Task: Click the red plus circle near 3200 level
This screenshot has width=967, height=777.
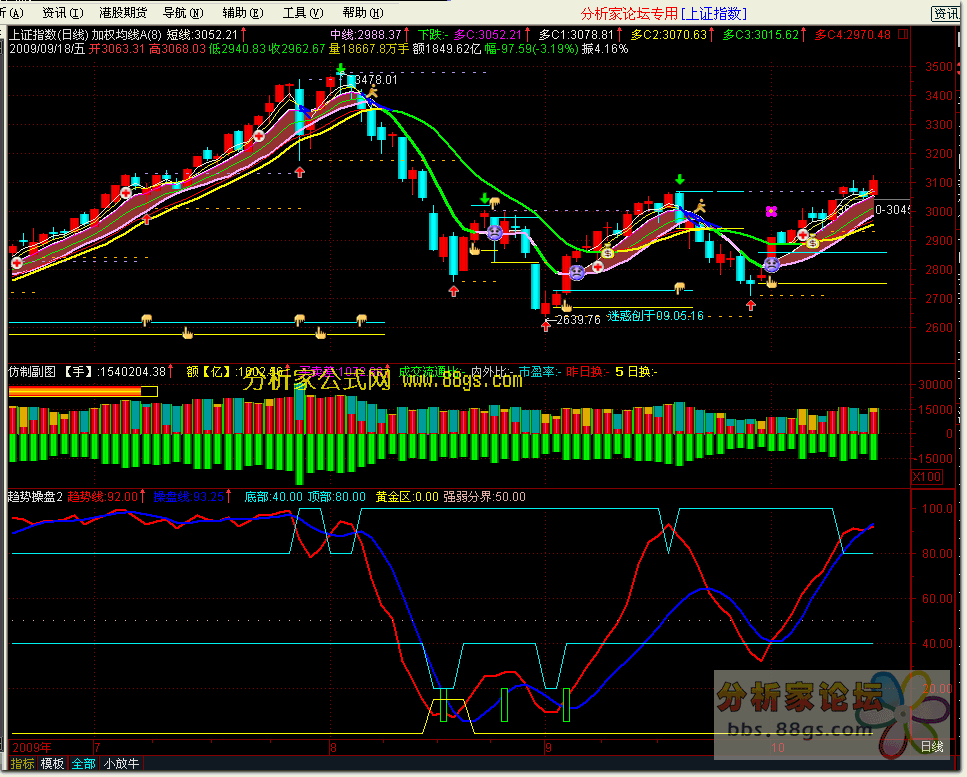Action: coord(259,136)
